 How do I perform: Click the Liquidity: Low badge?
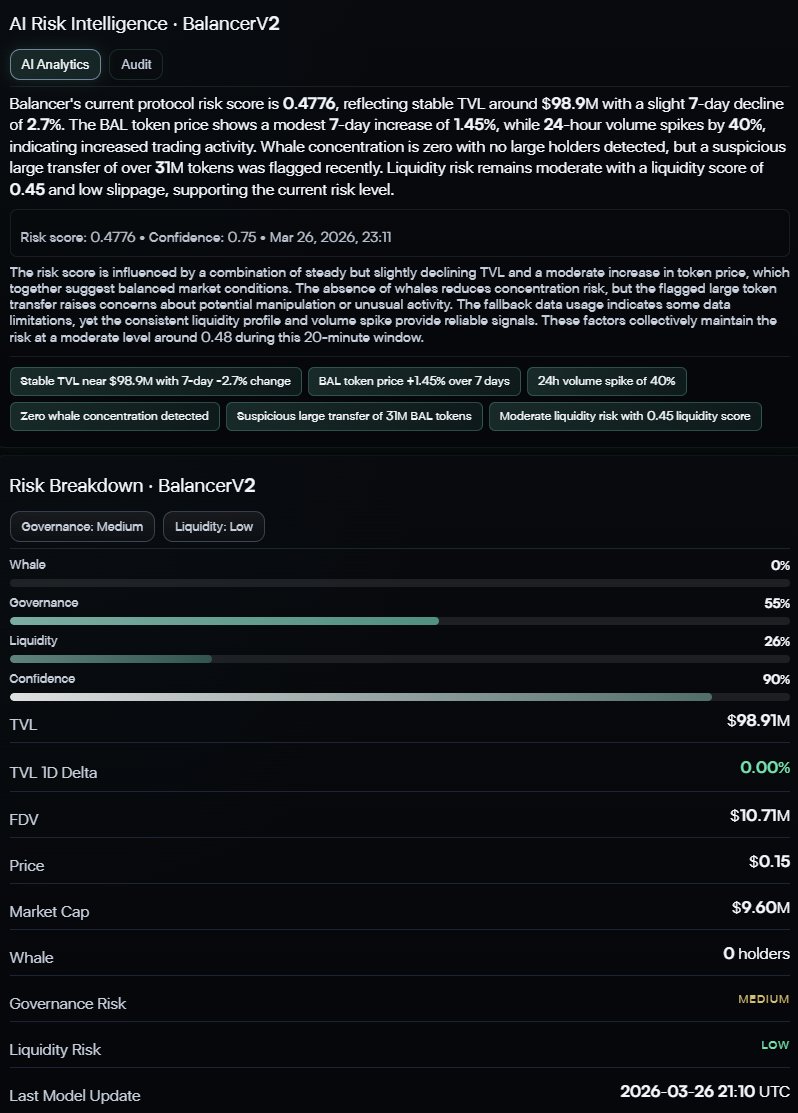[x=213, y=527]
